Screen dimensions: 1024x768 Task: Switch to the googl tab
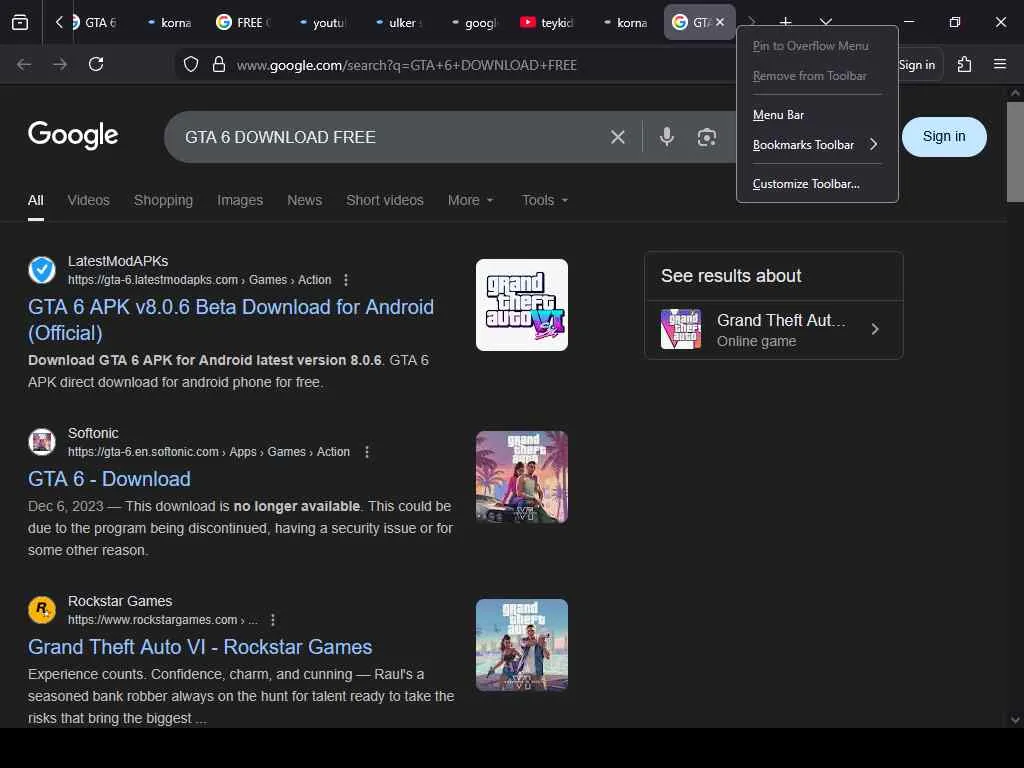[x=475, y=22]
